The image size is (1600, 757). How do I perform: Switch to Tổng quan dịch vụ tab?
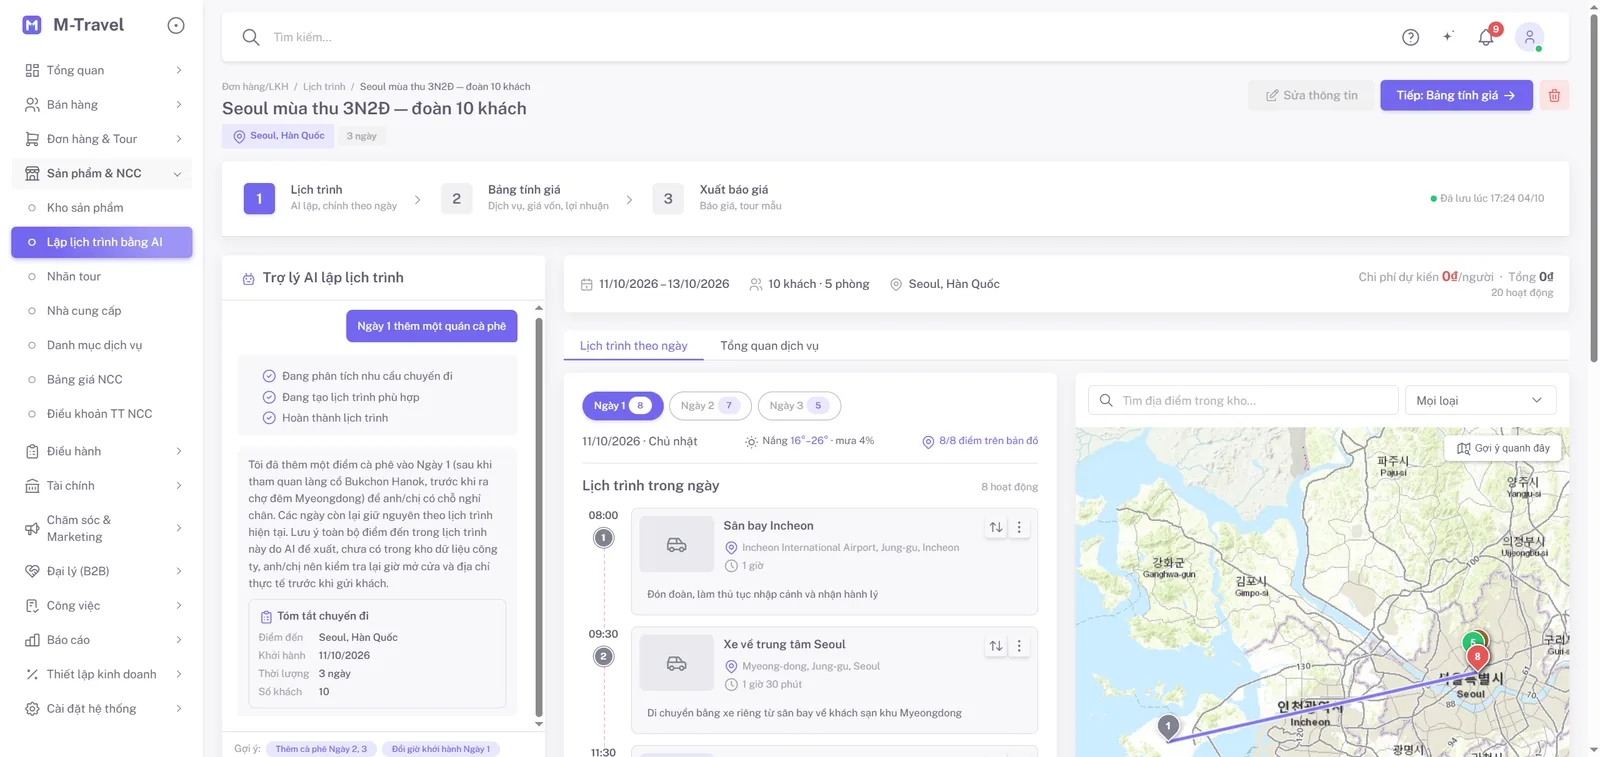pyautogui.click(x=769, y=346)
